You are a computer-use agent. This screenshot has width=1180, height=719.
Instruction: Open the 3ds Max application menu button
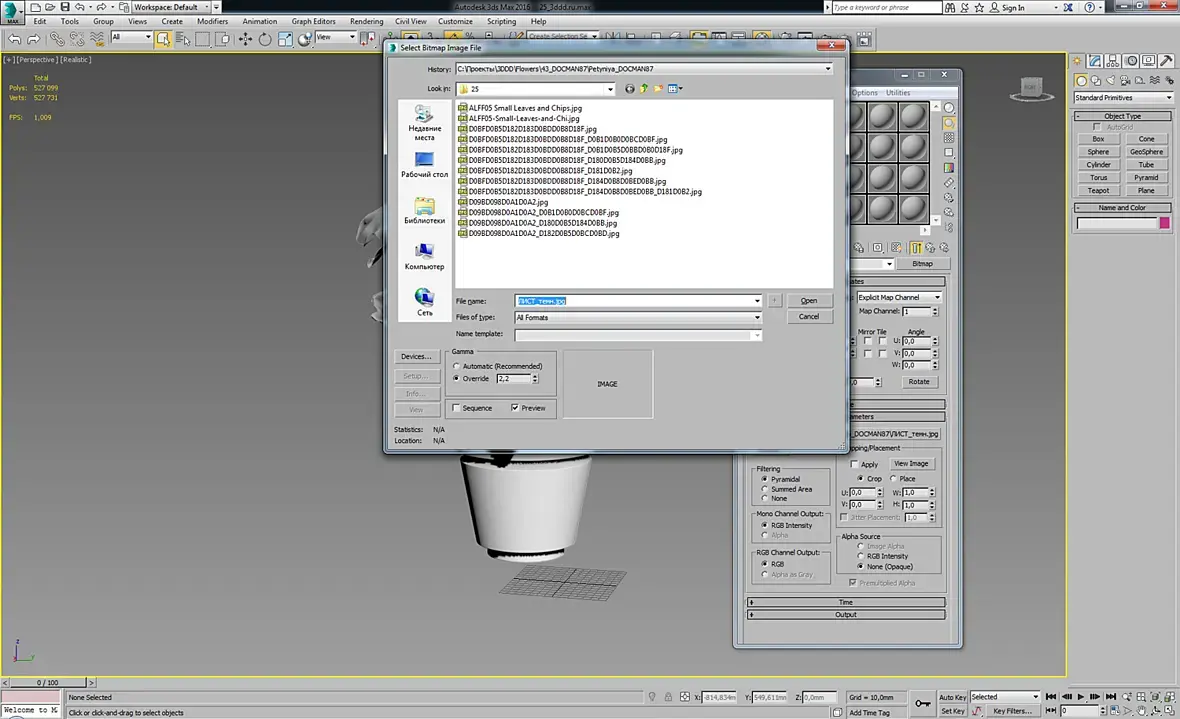(13, 13)
